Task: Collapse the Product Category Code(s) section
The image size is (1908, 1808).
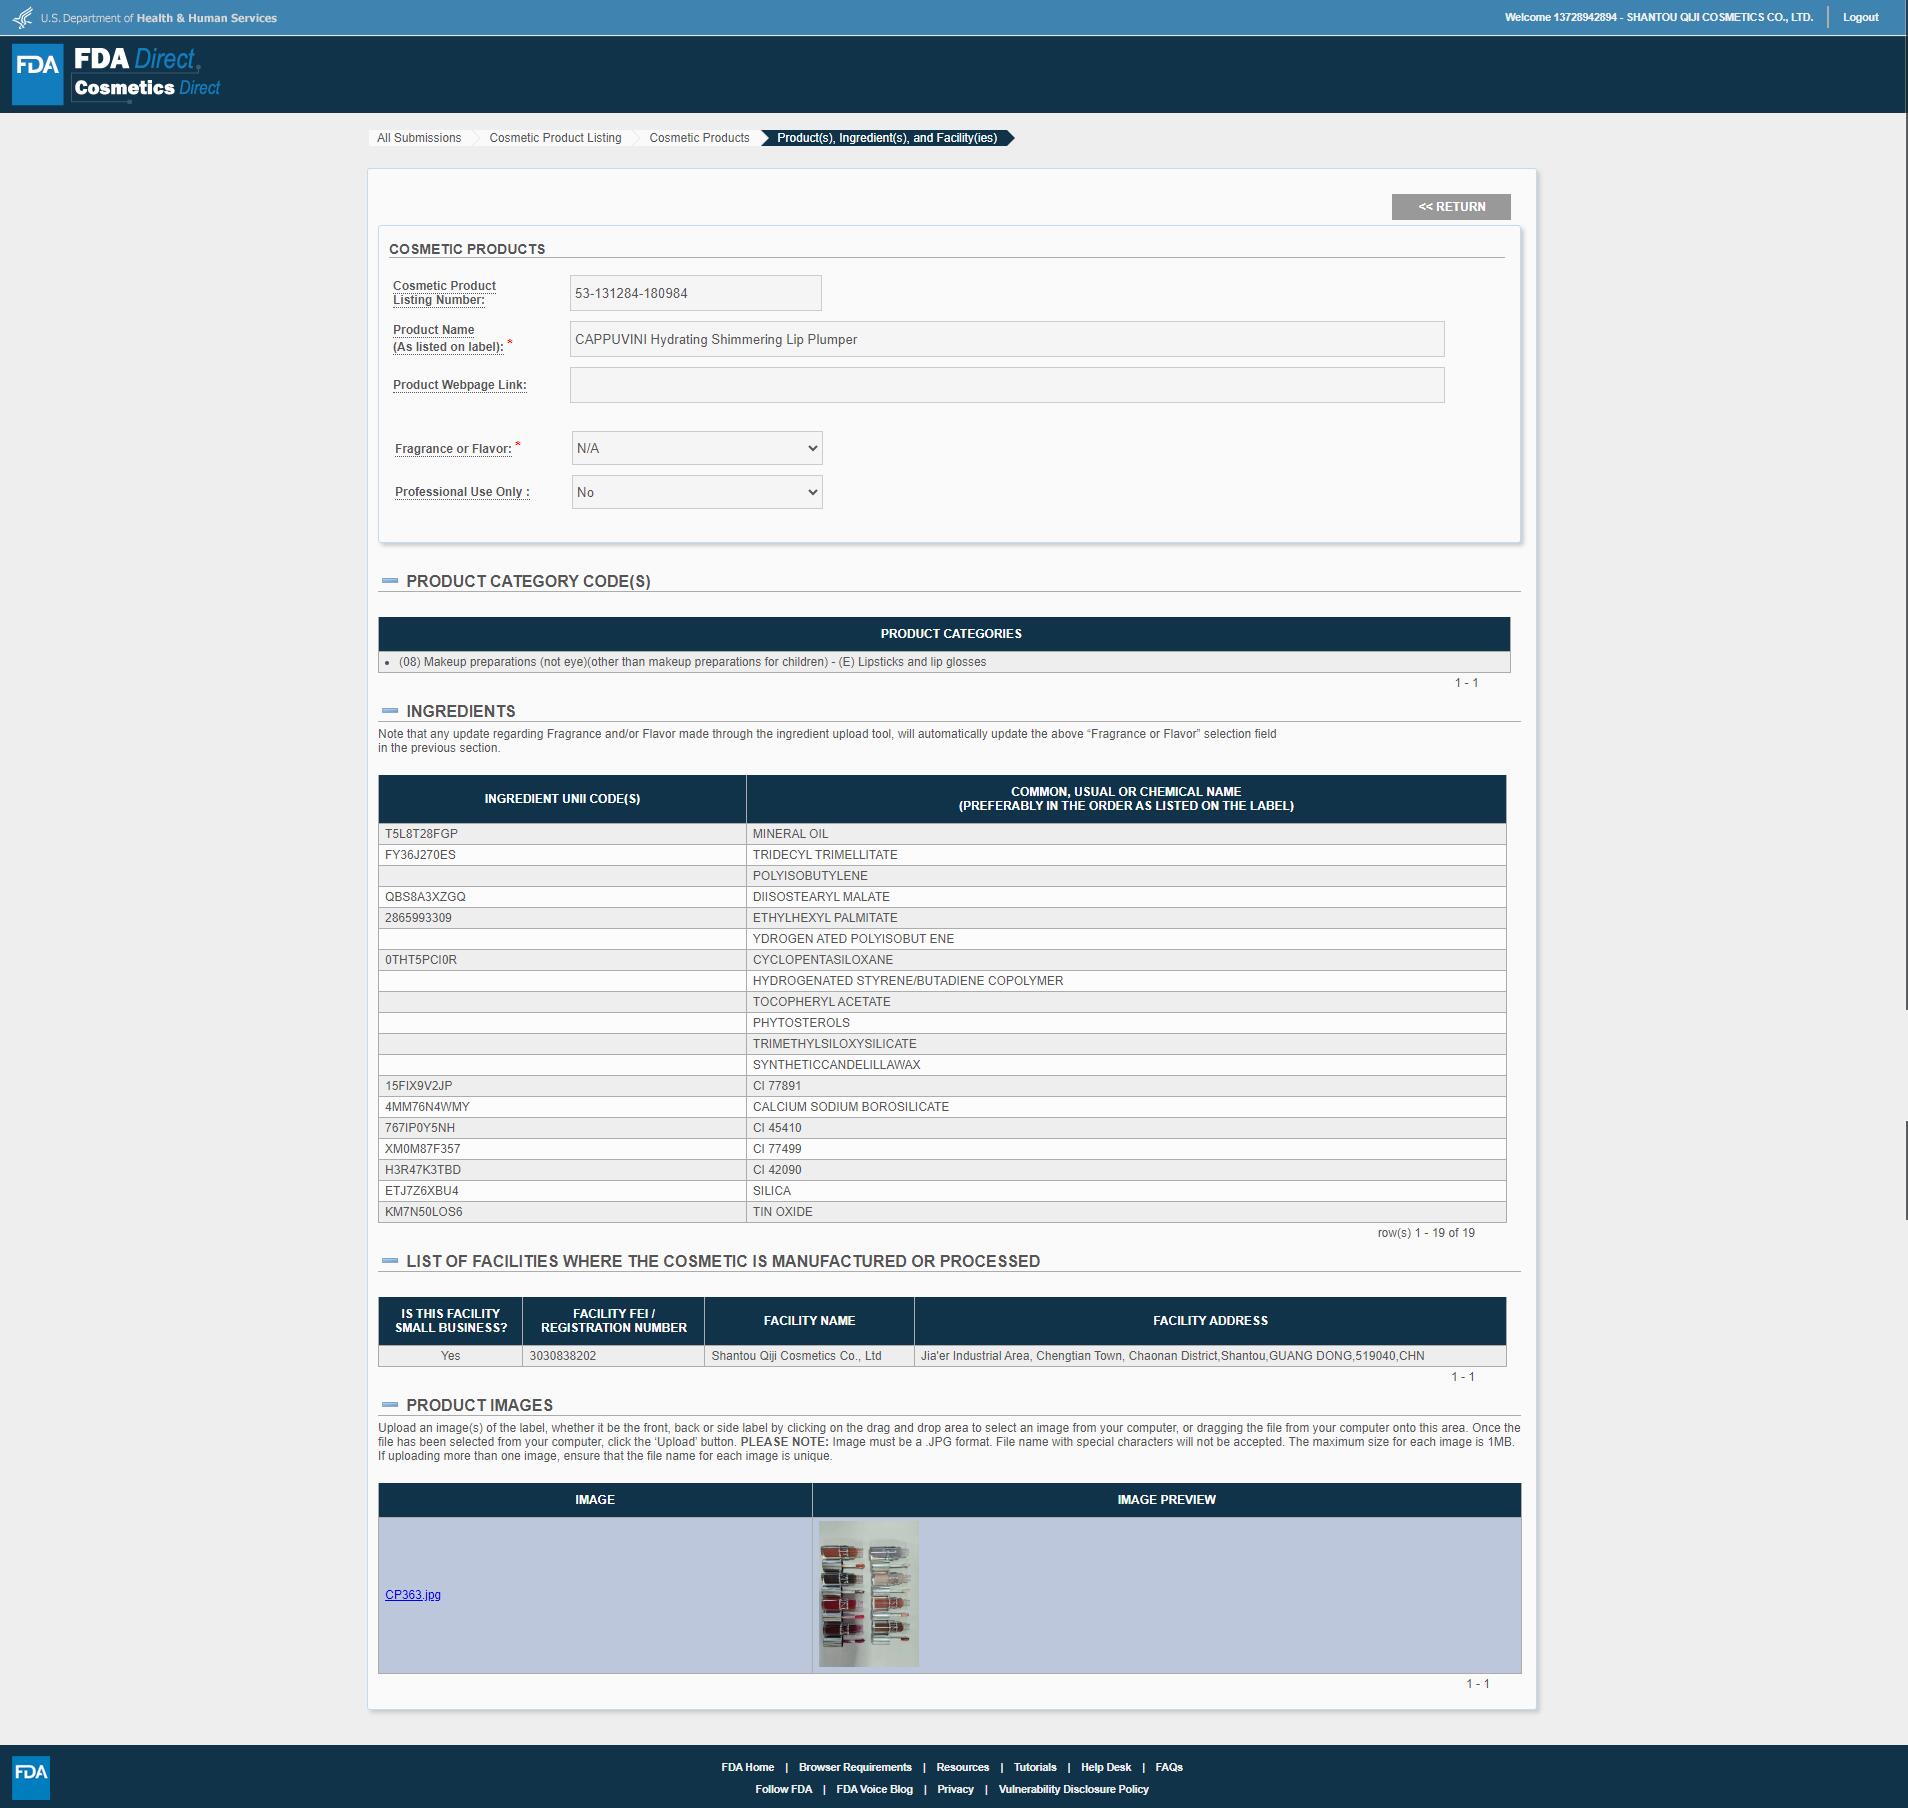Action: coord(390,581)
